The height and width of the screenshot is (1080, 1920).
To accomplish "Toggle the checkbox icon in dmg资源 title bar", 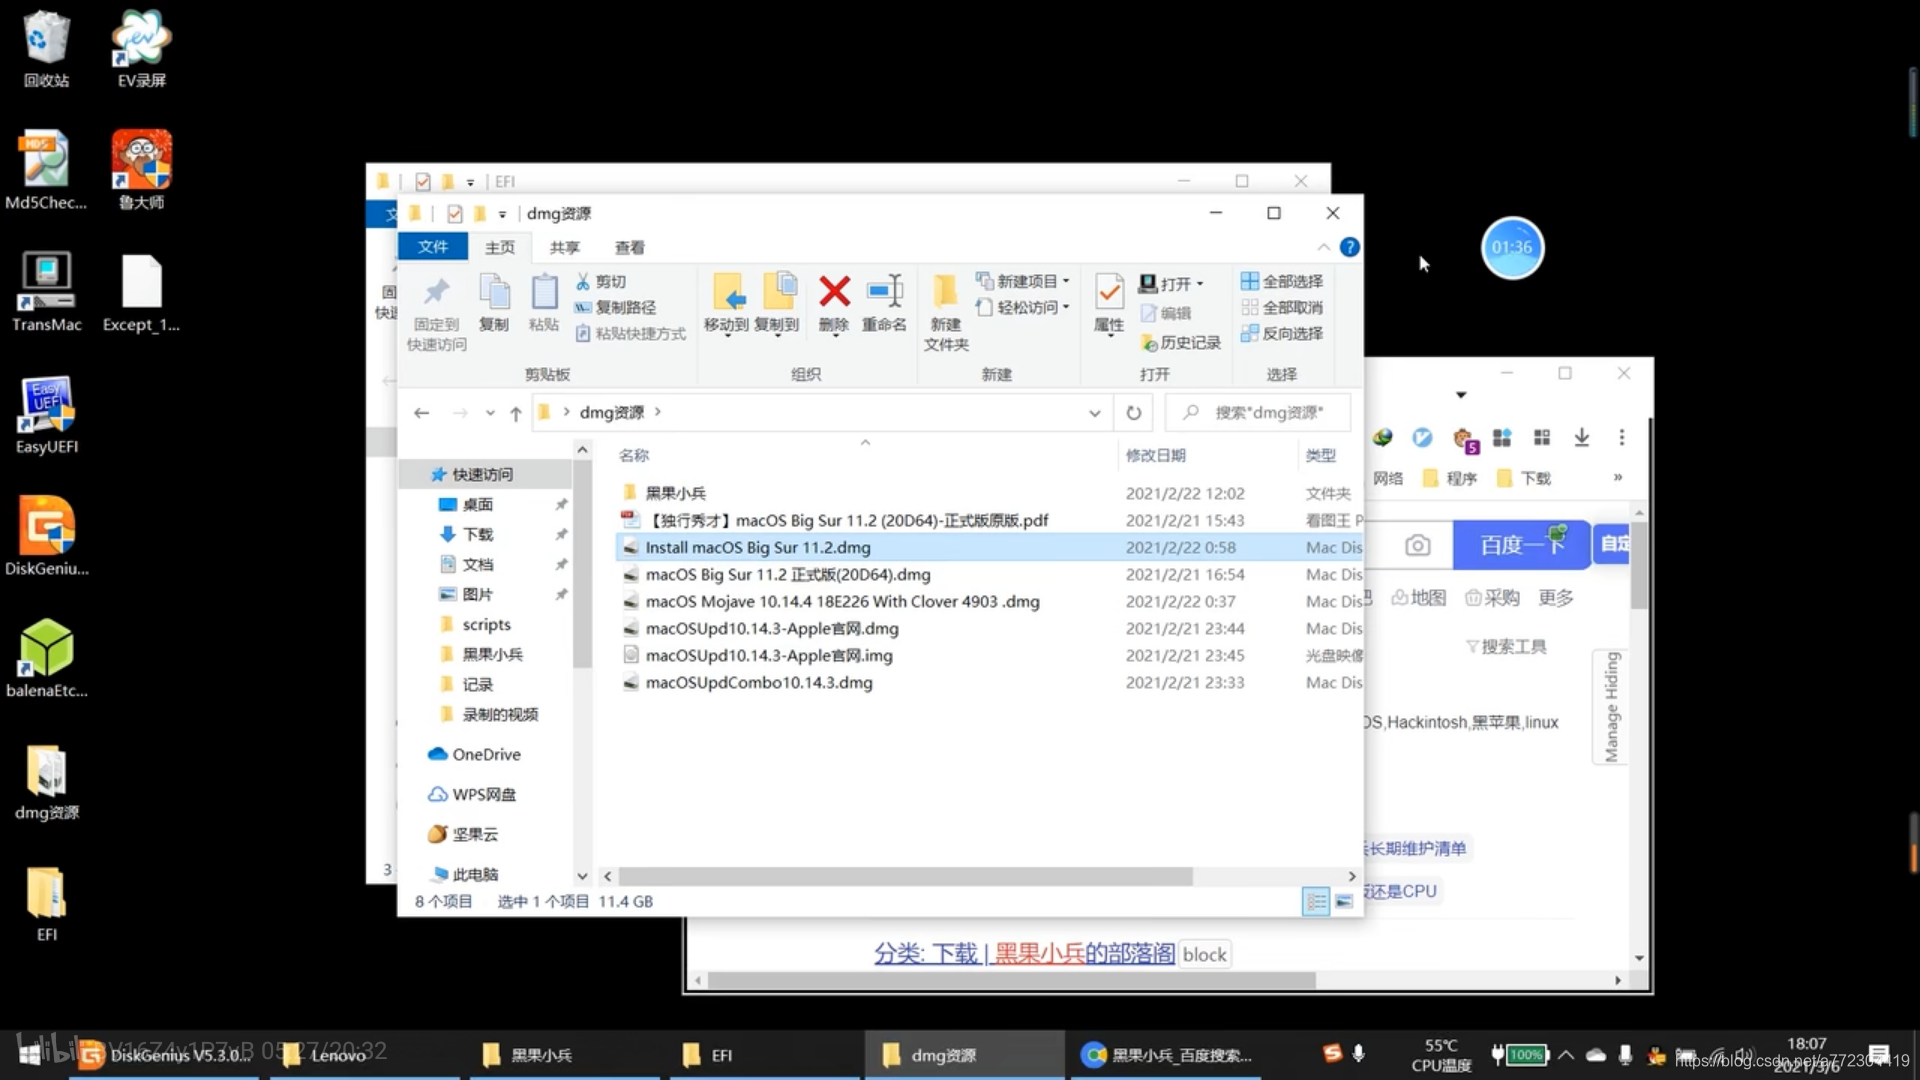I will click(x=455, y=214).
